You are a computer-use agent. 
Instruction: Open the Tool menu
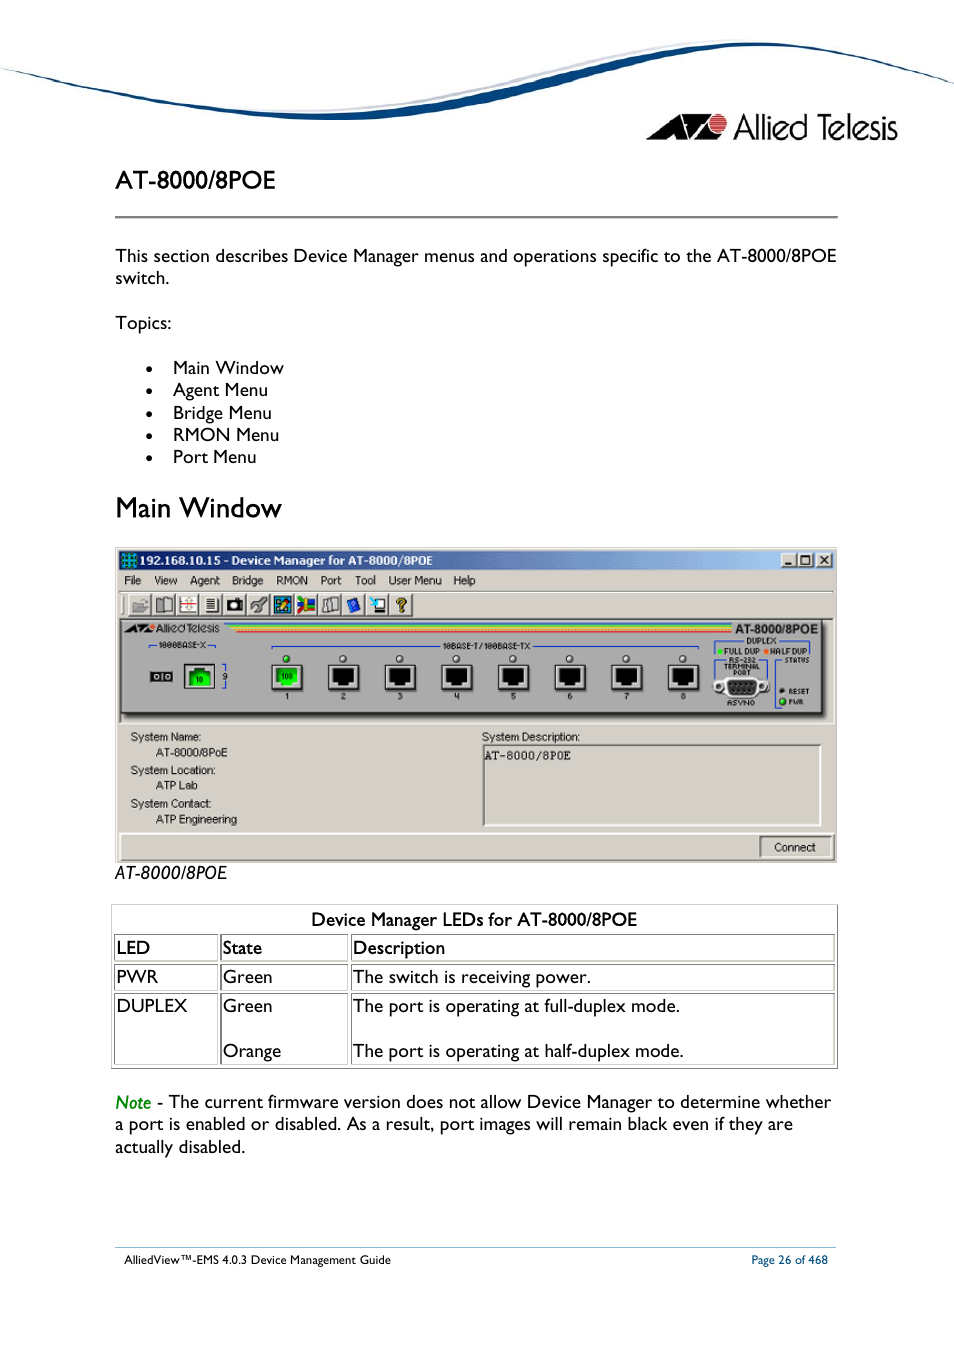[366, 580]
